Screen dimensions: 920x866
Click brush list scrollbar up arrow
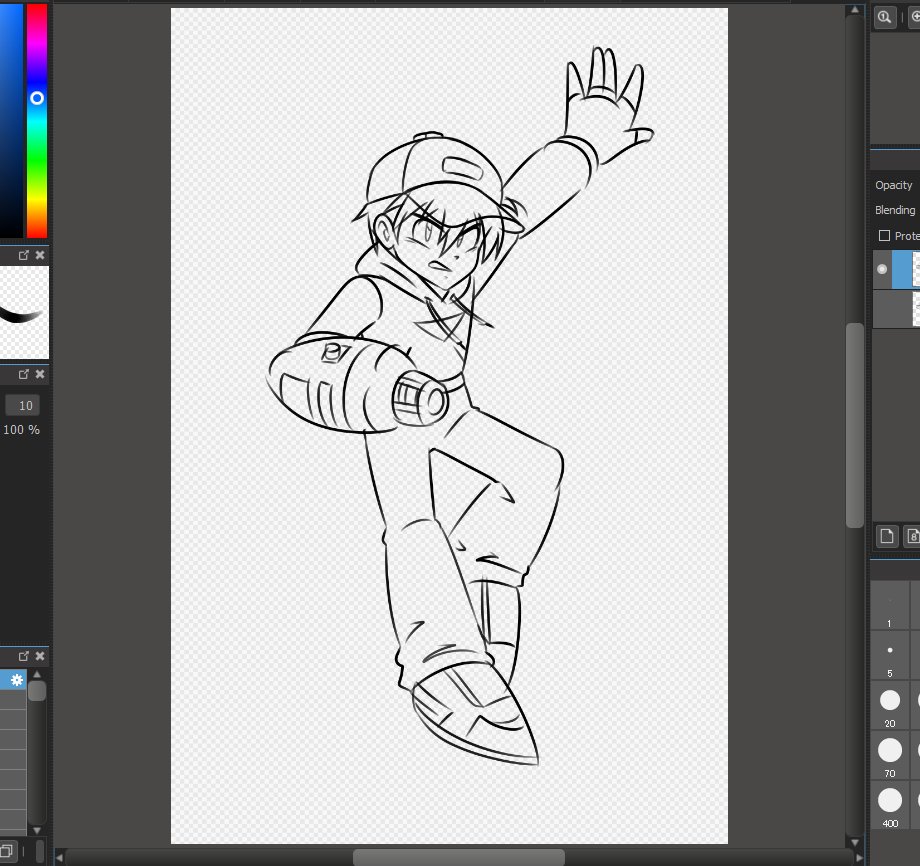pos(37,674)
